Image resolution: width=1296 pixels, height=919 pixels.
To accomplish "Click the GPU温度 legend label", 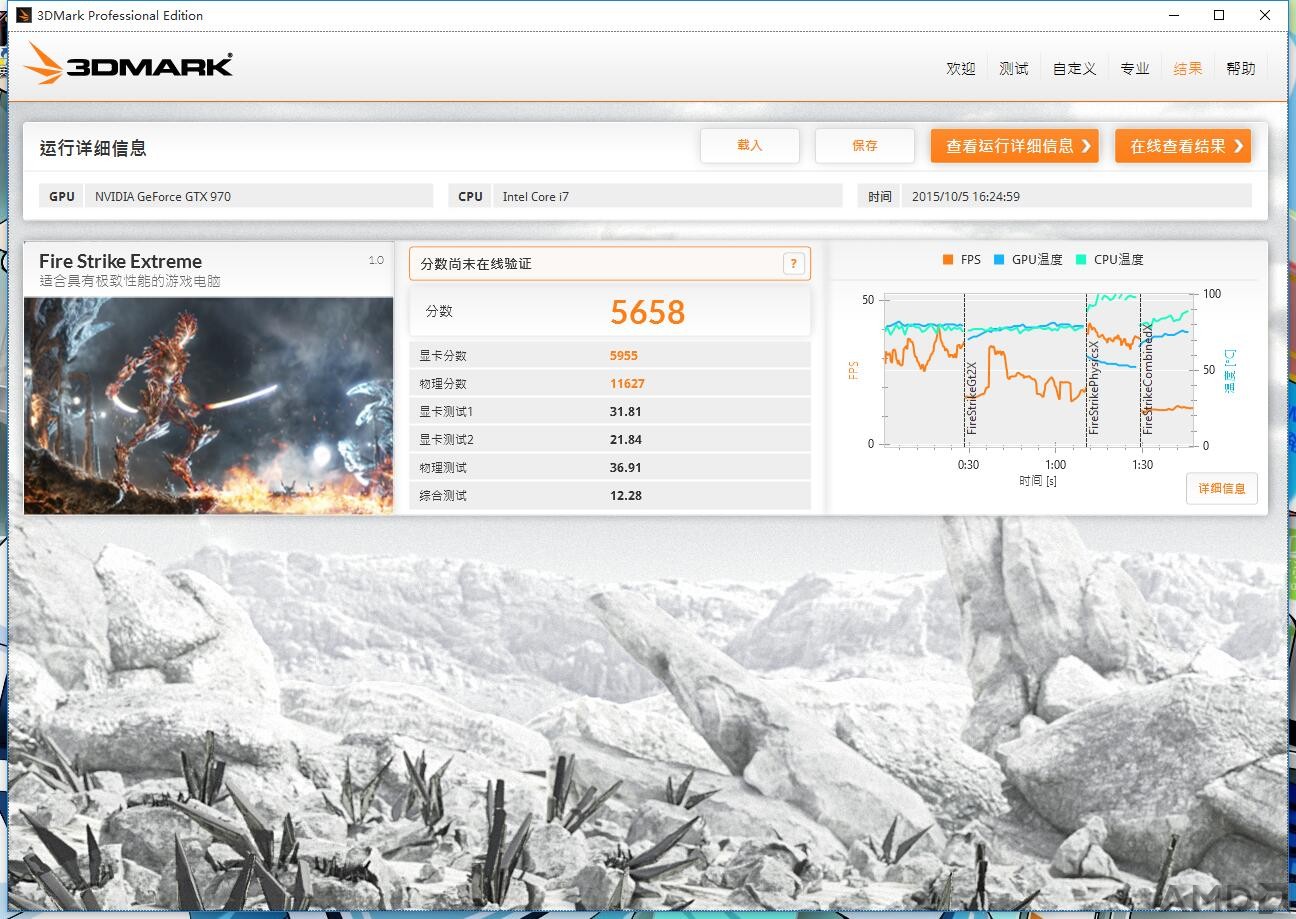I will point(1037,260).
